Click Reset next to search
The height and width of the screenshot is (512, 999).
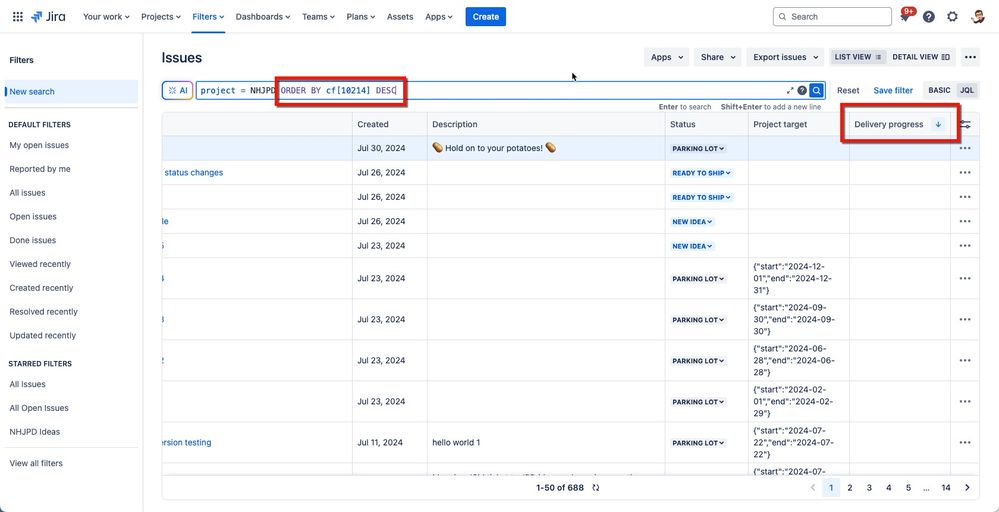848,90
